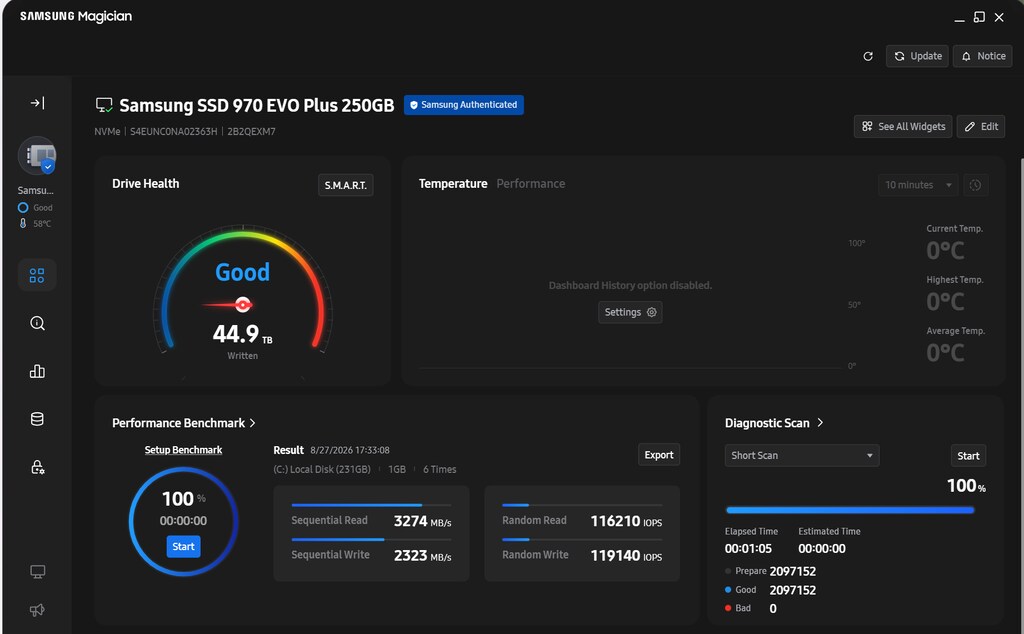Click See All Widgets button
Image resolution: width=1024 pixels, height=634 pixels.
click(x=903, y=127)
